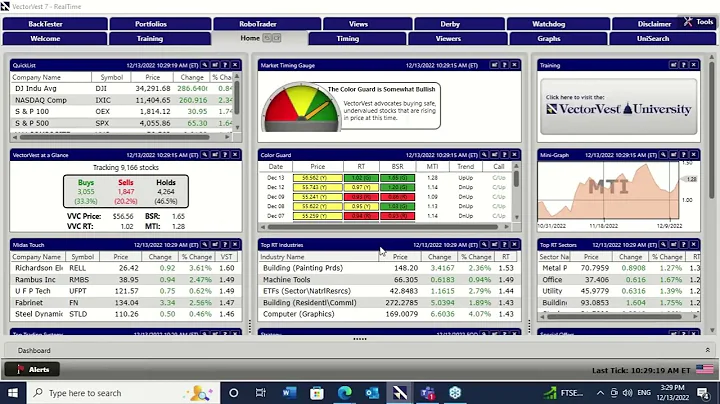Screen dimensions: 720x404
Task: Open the Viewers tab
Action: pyautogui.click(x=458, y=39)
